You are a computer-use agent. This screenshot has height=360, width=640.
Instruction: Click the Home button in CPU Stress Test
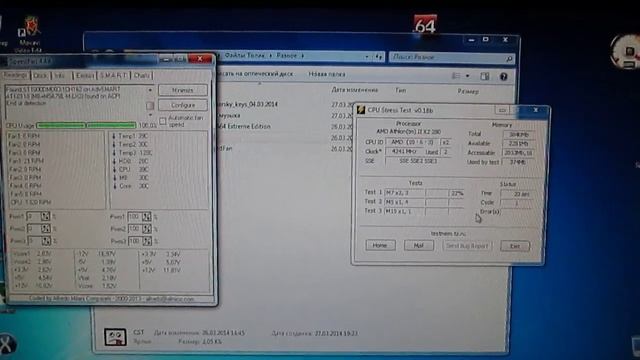[x=380, y=245]
